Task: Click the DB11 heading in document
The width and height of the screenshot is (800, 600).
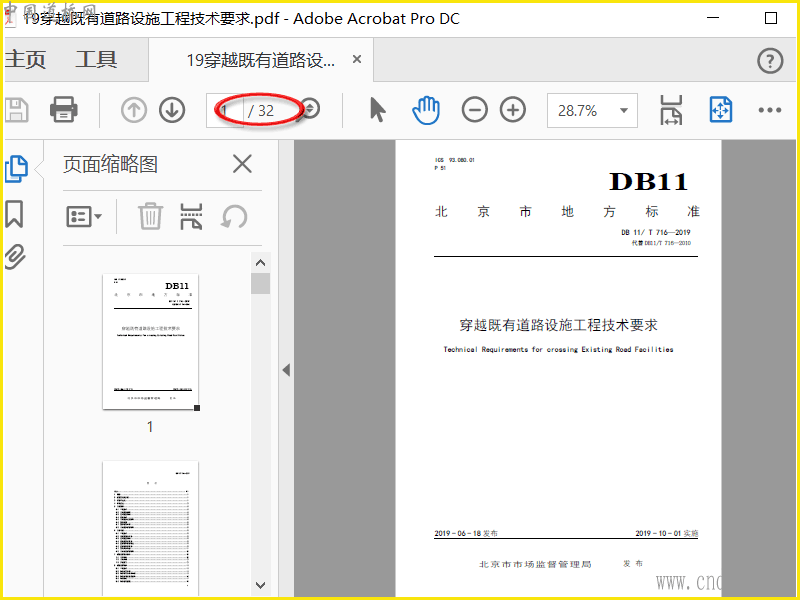Action: (648, 182)
